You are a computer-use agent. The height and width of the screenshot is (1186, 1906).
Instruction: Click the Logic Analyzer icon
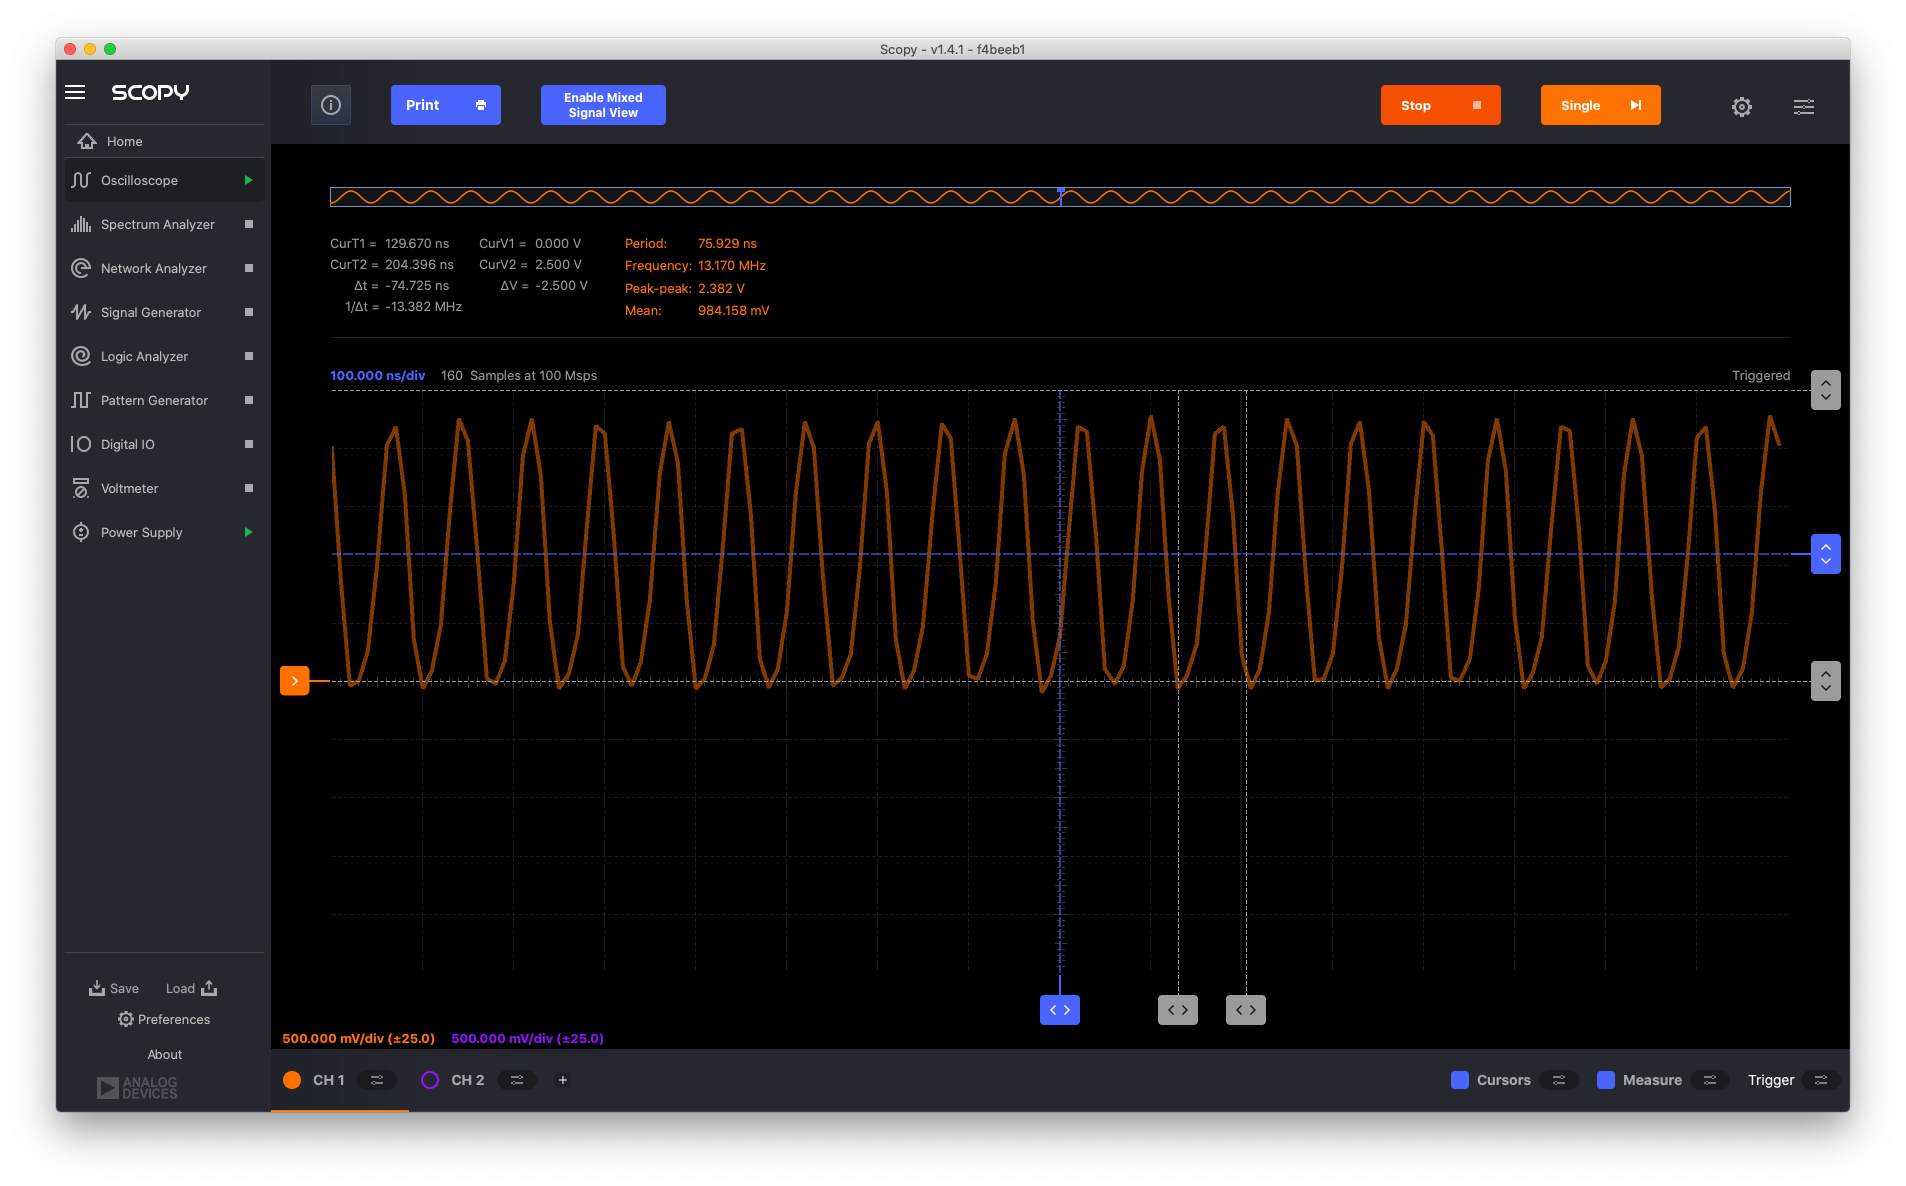coord(81,356)
